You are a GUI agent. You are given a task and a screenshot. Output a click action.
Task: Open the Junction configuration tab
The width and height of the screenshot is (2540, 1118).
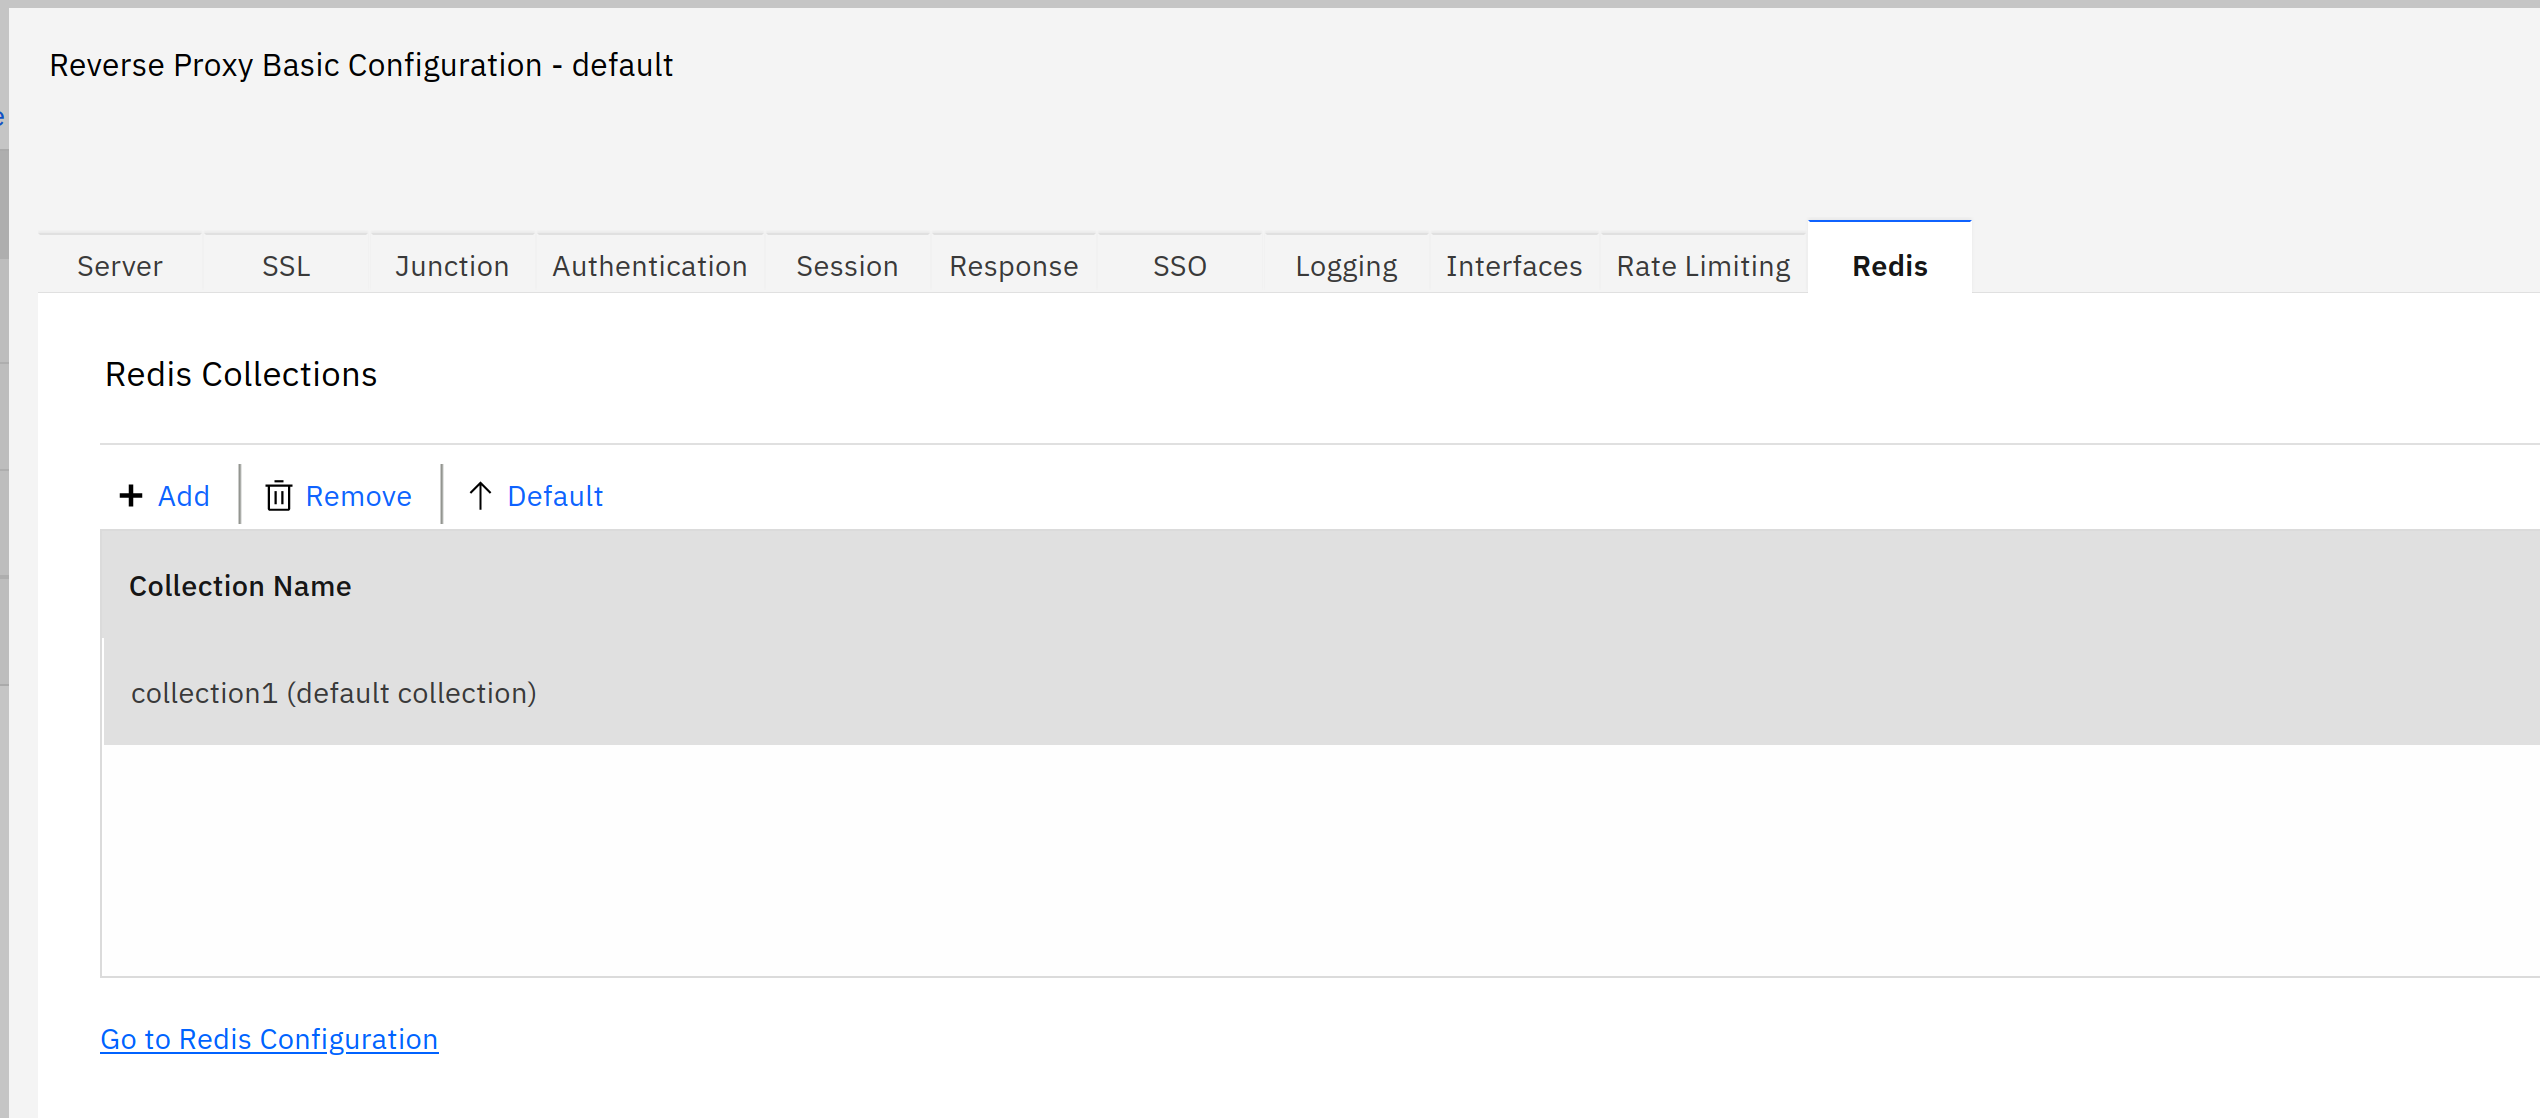(x=452, y=264)
